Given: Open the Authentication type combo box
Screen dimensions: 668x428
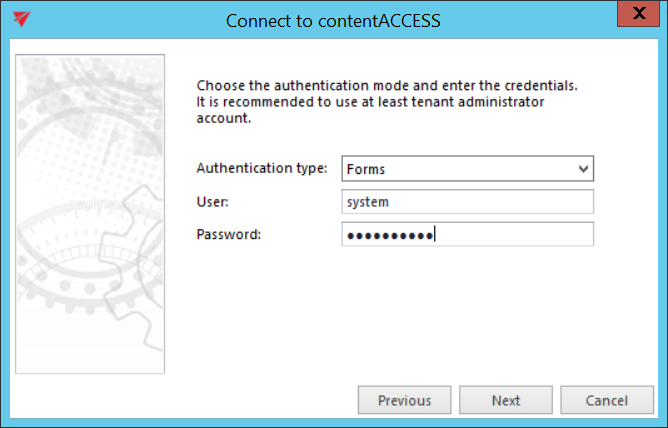Looking at the screenshot, I should coord(467,169).
